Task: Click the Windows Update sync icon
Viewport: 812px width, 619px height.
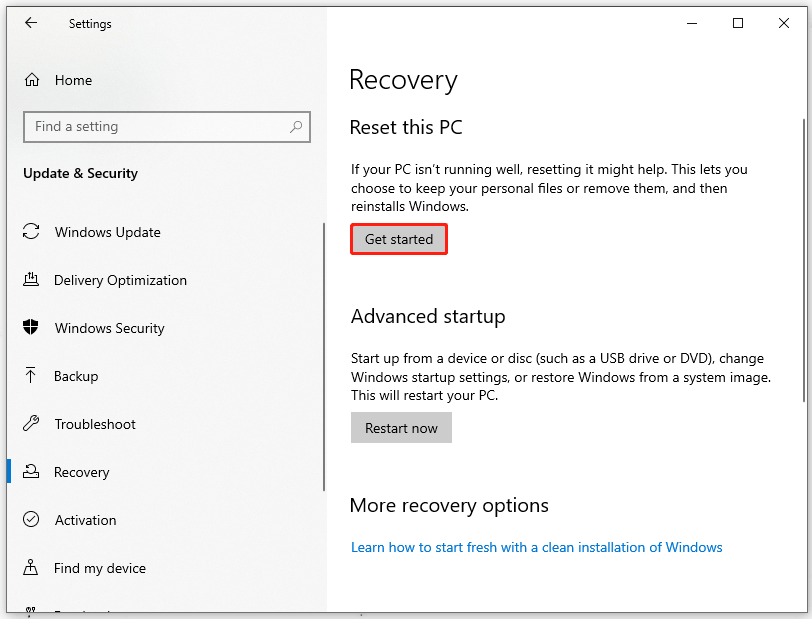Action: coord(31,231)
